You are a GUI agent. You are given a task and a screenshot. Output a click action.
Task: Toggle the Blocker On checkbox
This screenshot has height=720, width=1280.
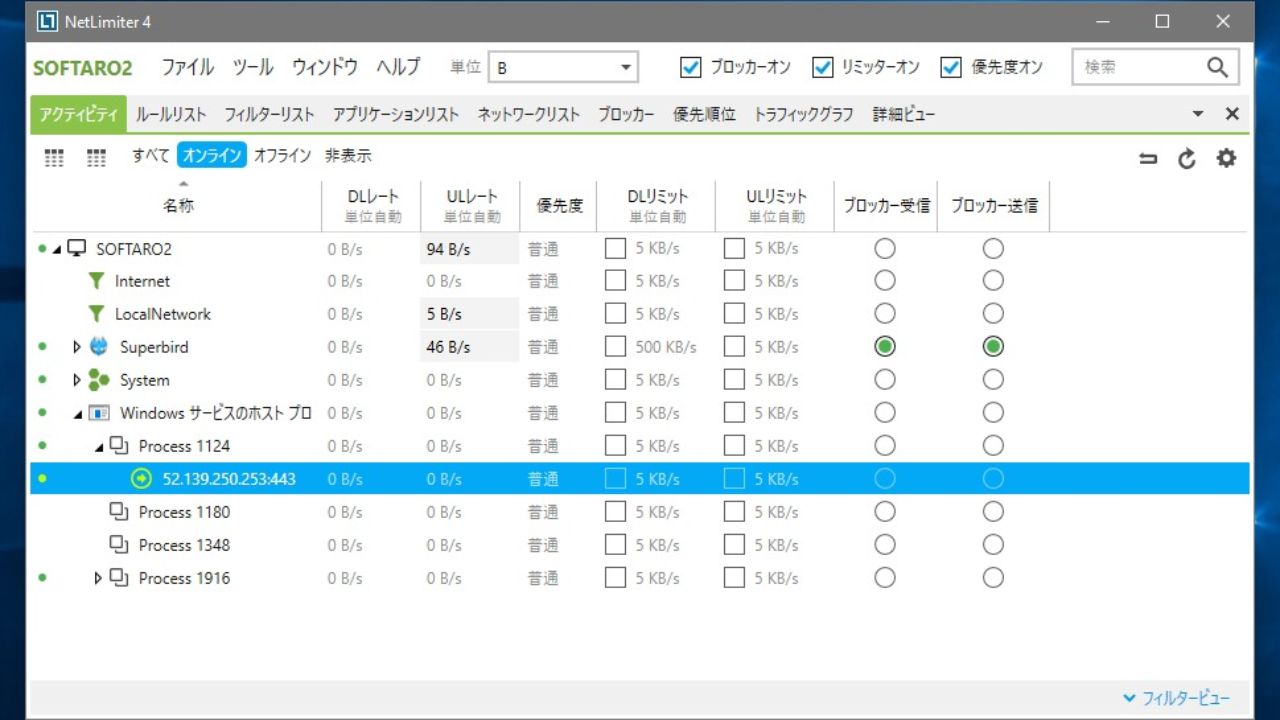click(690, 67)
